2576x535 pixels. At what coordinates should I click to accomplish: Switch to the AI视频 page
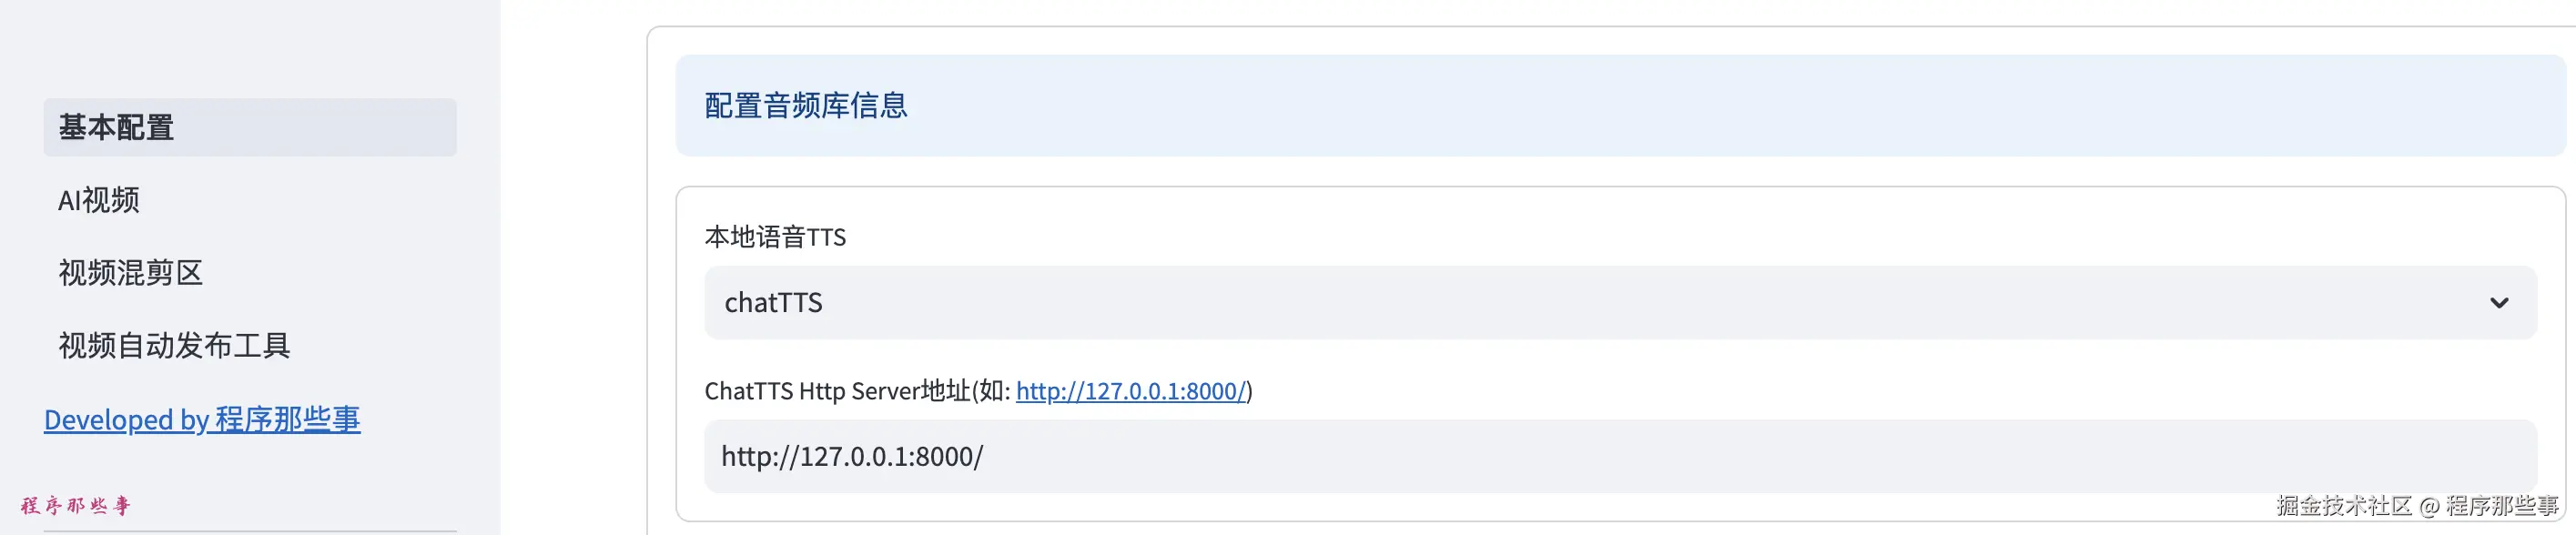(99, 200)
